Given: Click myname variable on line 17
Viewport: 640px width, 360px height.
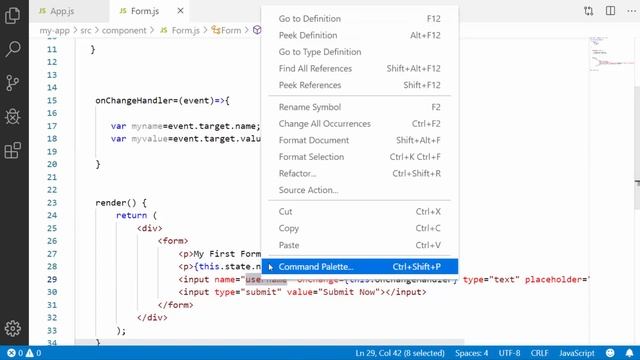Looking at the screenshot, I should [147, 126].
